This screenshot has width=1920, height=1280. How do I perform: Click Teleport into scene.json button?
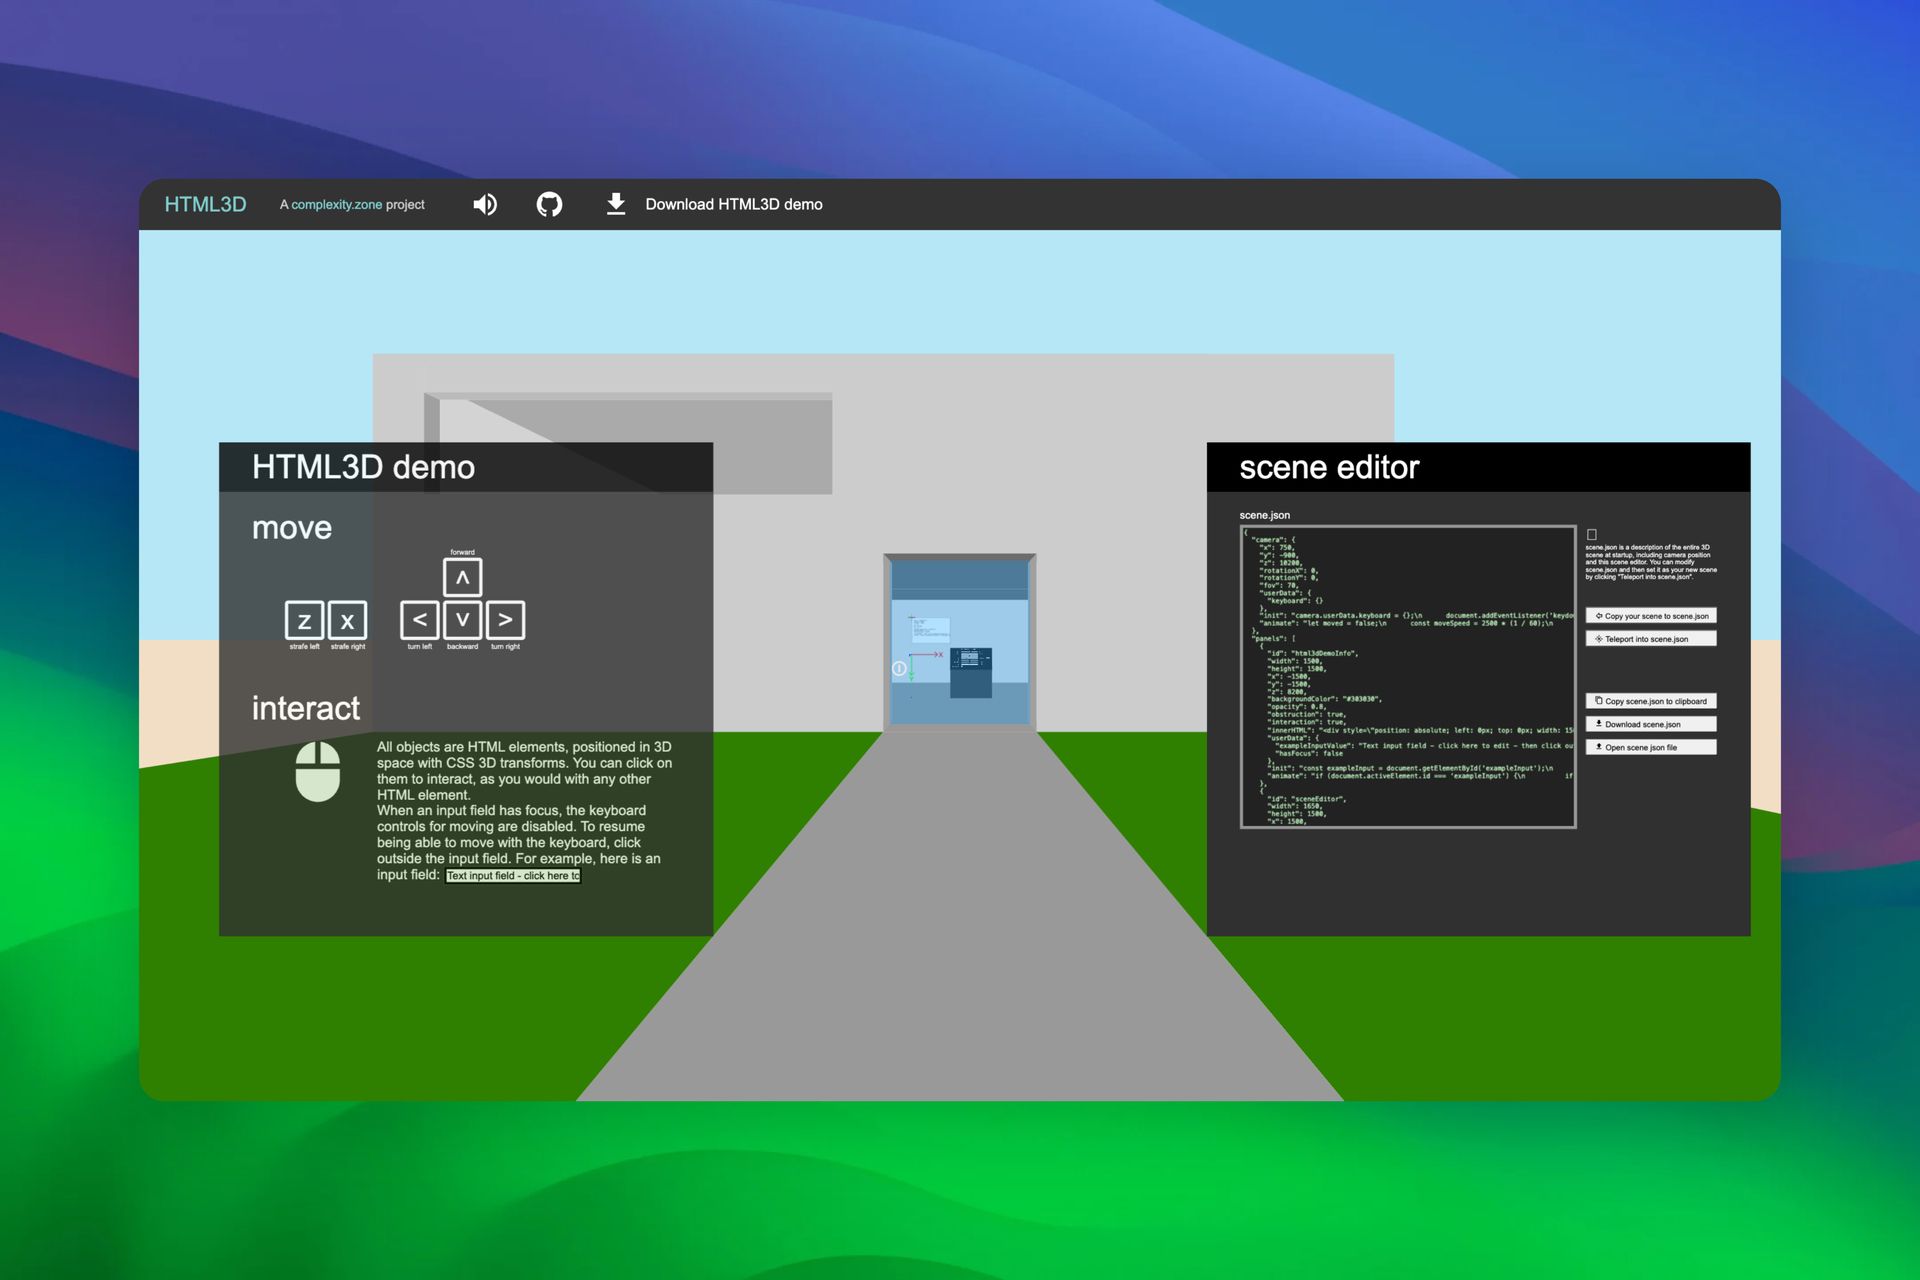1651,639
